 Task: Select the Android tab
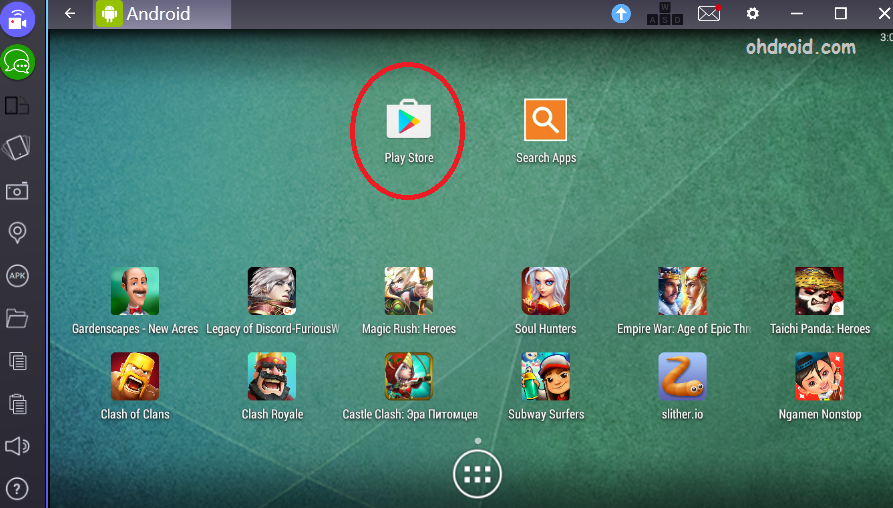click(162, 14)
